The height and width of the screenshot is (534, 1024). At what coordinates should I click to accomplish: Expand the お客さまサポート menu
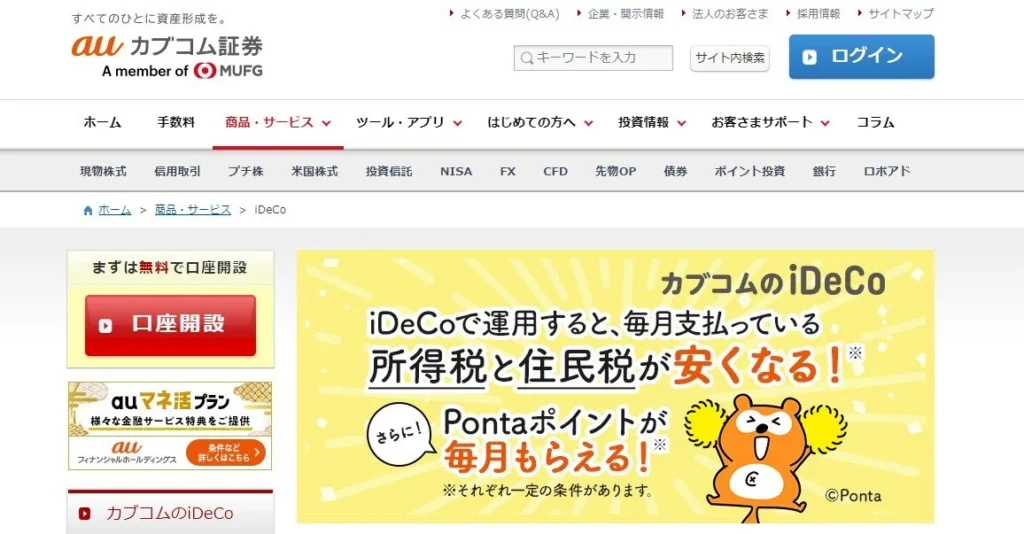[771, 123]
